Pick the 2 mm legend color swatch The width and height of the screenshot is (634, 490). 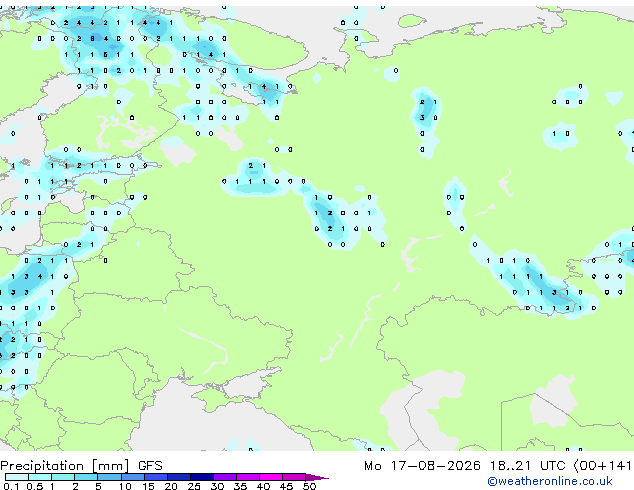(86, 477)
